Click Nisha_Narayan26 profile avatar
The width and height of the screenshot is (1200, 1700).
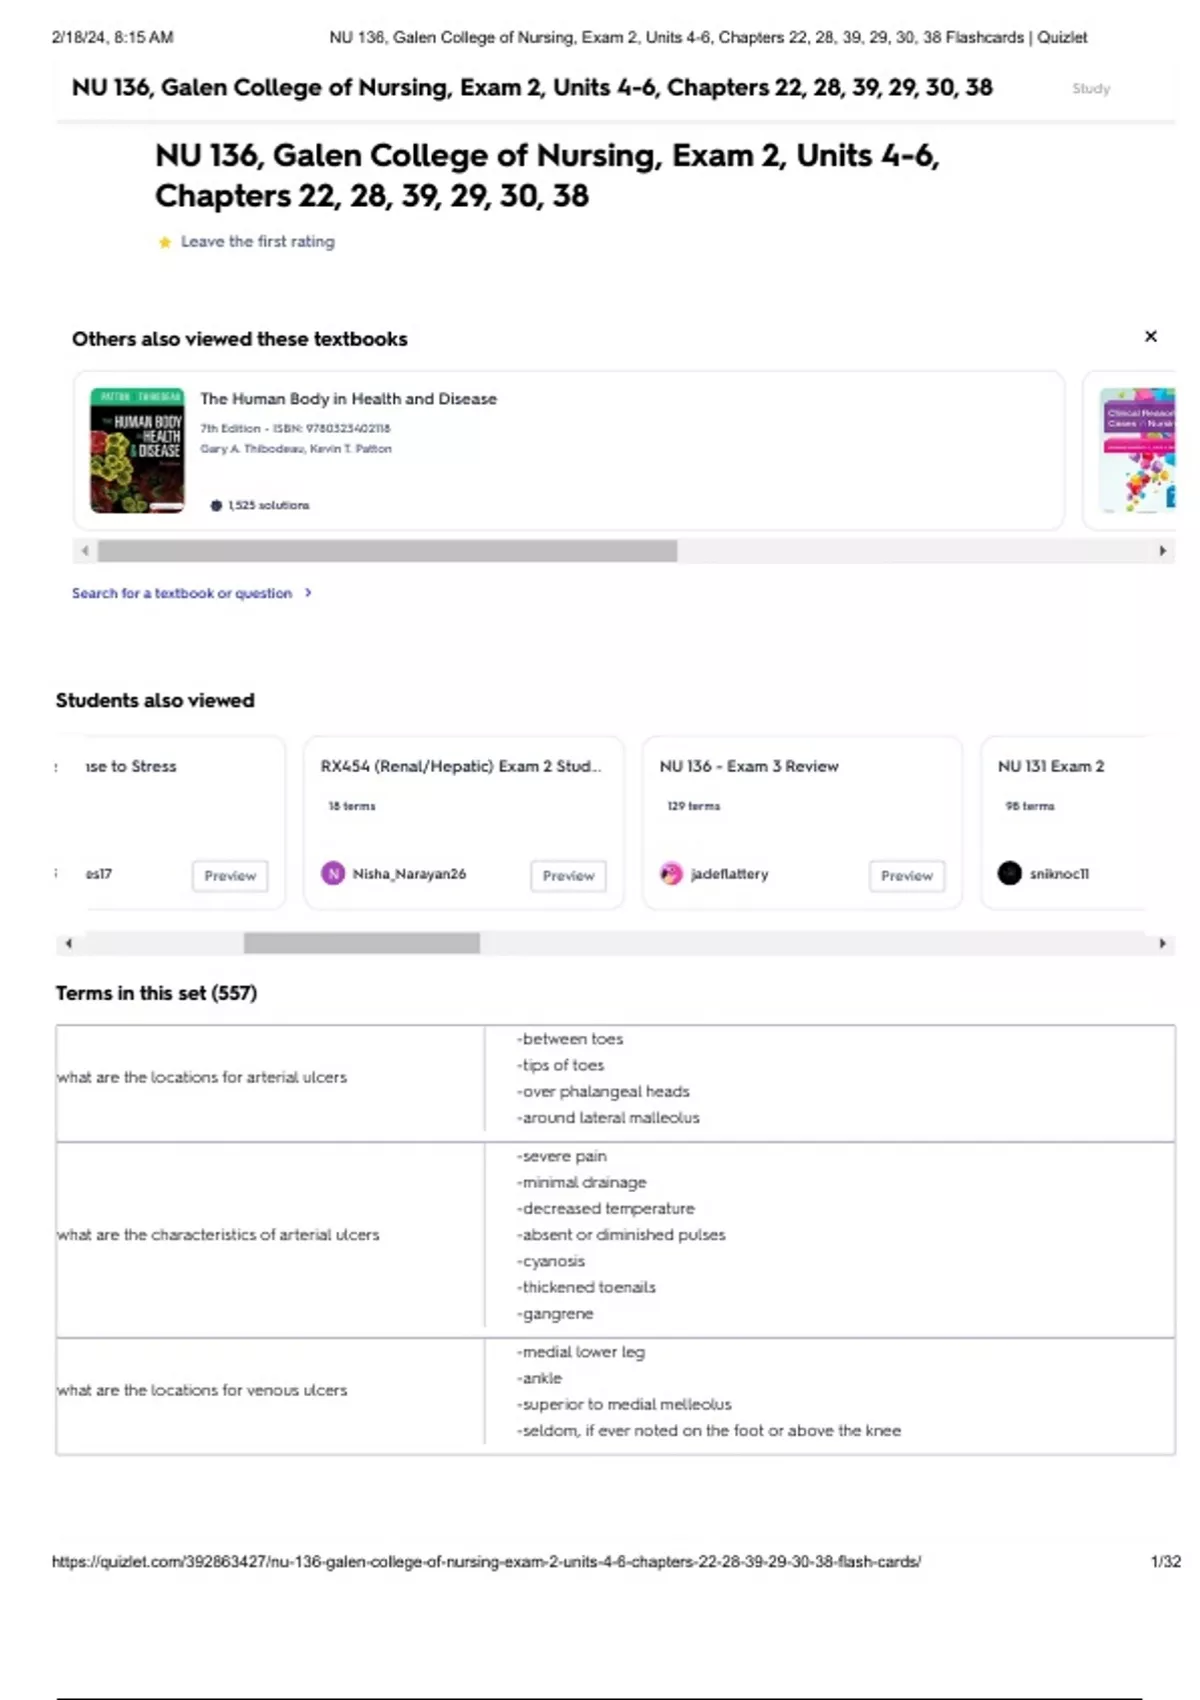click(333, 873)
